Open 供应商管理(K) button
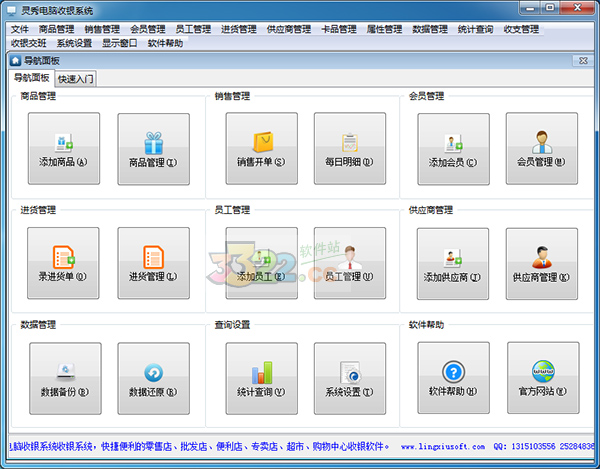This screenshot has width=600, height=469. (x=542, y=264)
